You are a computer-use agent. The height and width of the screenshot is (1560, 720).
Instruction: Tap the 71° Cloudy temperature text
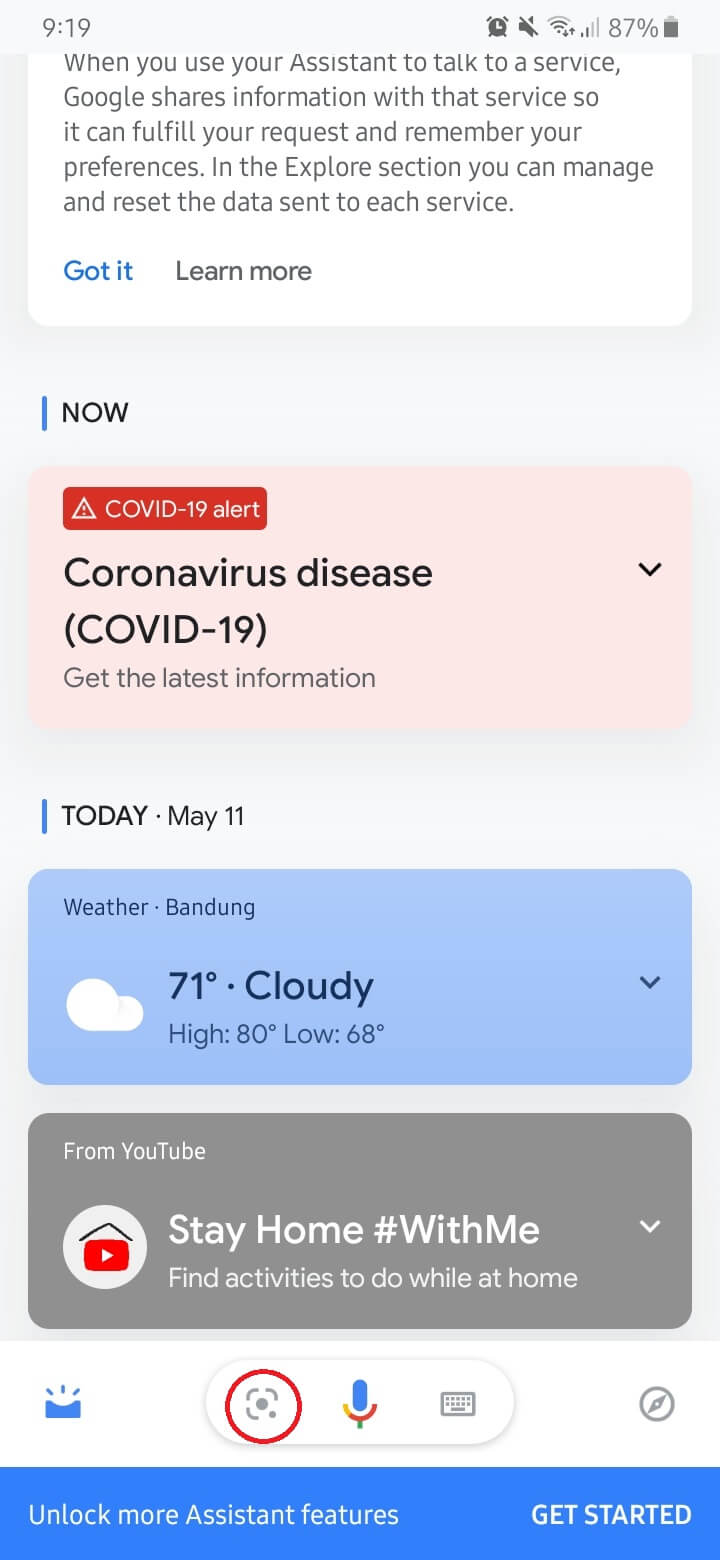[270, 986]
